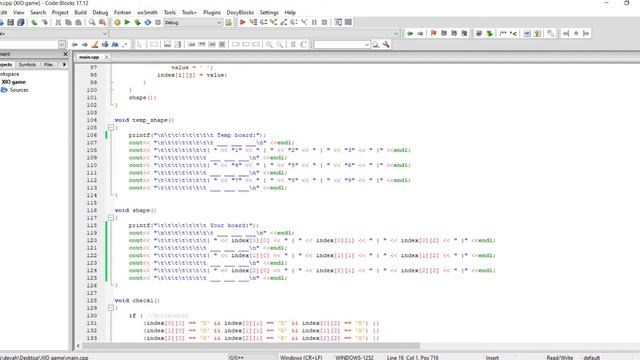Viewport: 640px width, 360px height.
Task: Cut the selected text
Action: click(x=58, y=22)
